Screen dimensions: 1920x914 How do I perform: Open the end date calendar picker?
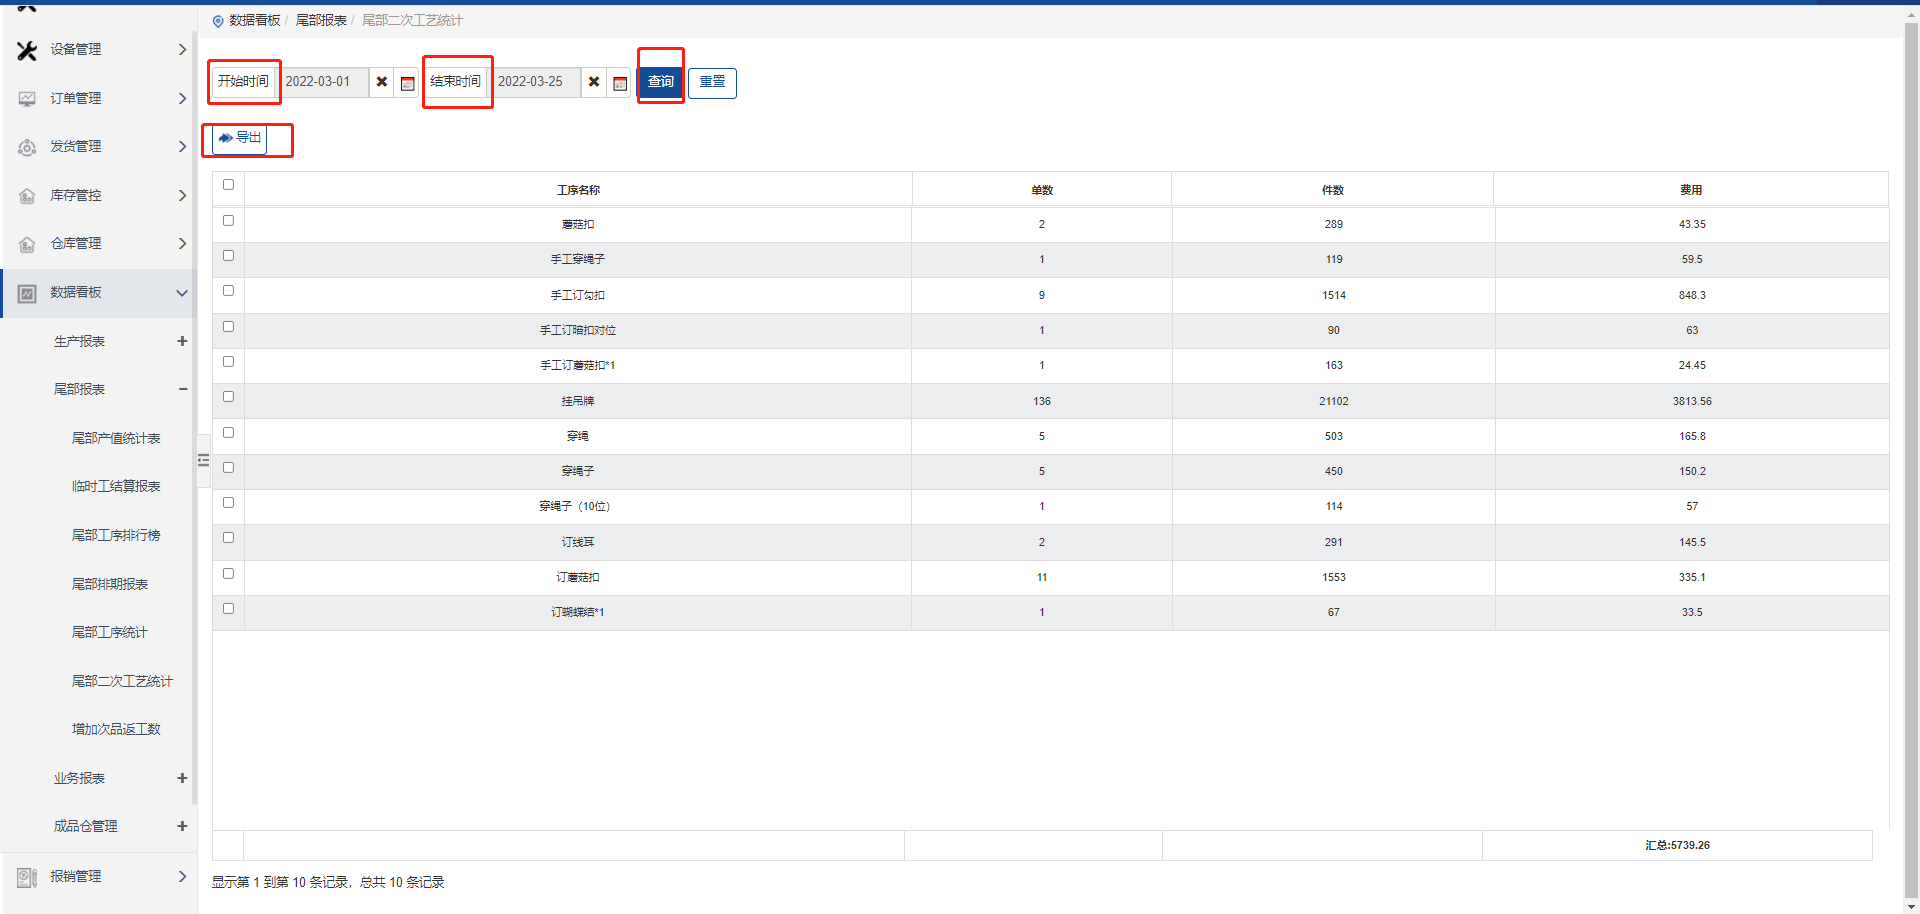pos(620,83)
